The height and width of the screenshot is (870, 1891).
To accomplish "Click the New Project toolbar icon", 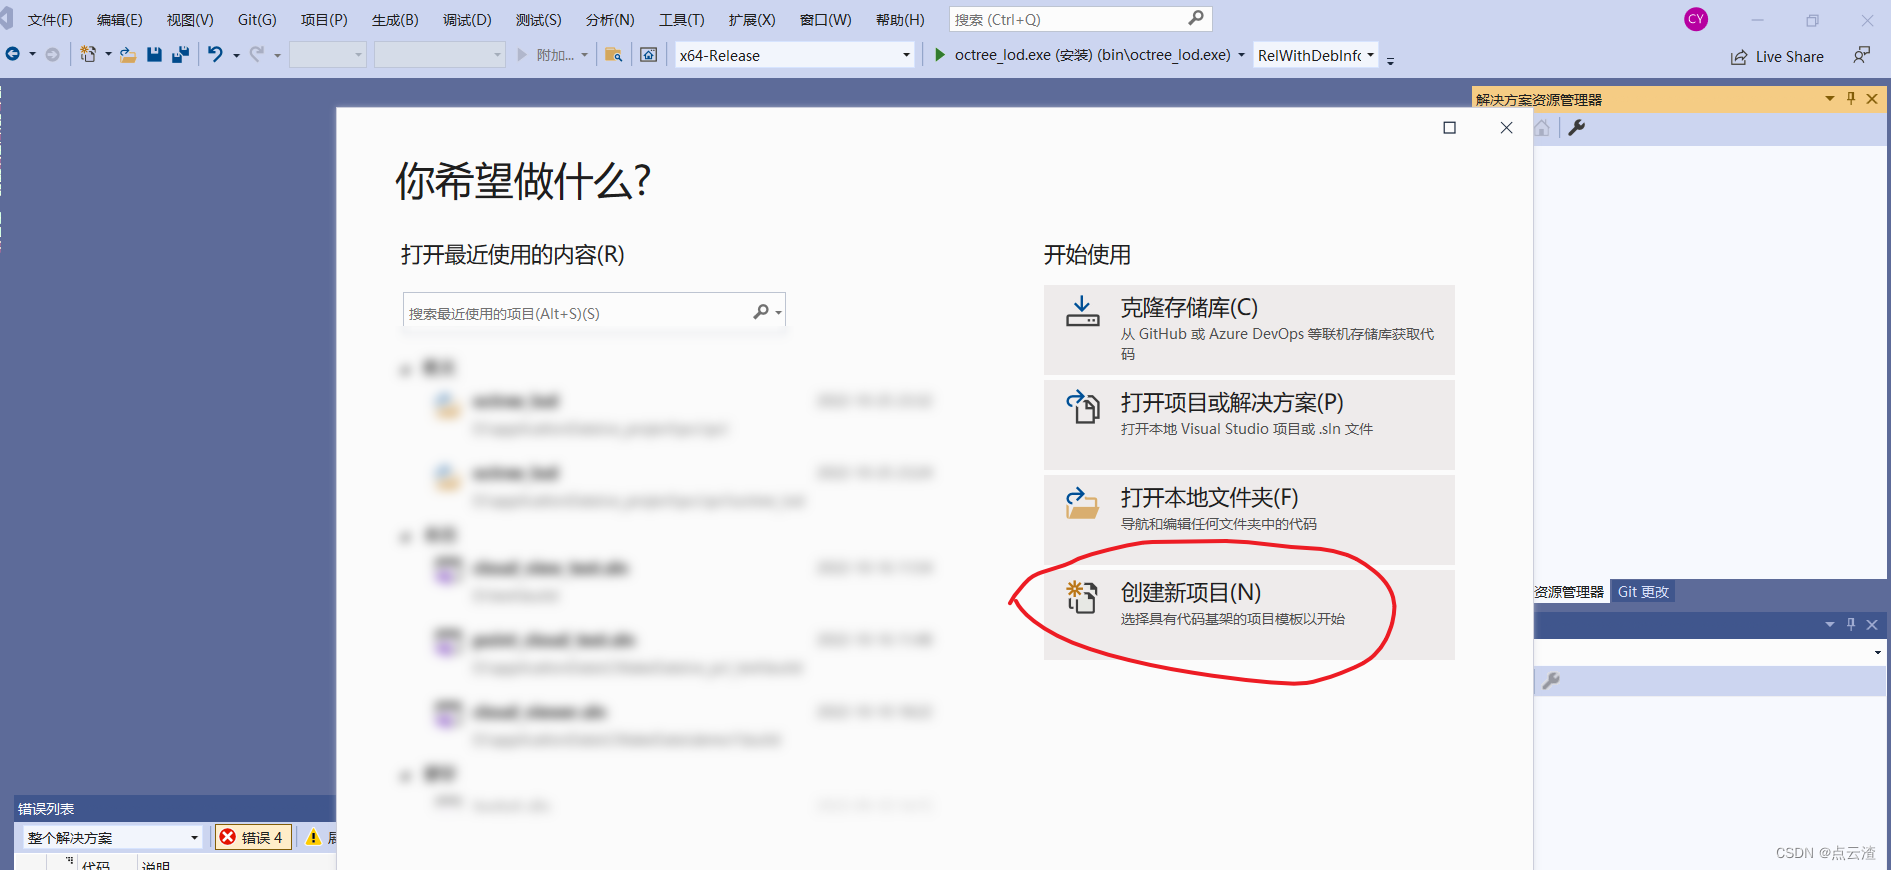I will 88,55.
